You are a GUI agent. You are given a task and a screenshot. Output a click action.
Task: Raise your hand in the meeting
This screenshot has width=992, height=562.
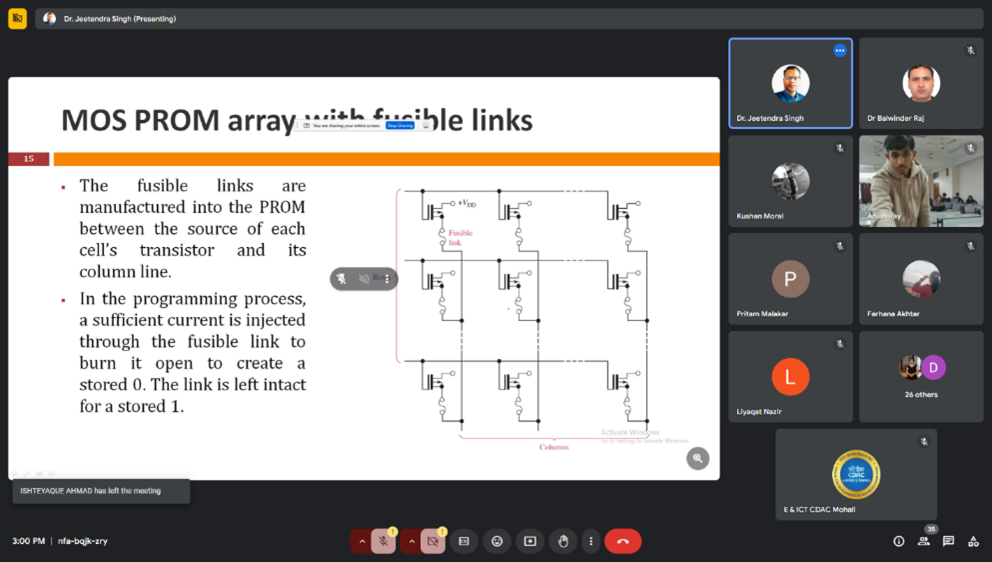coord(563,541)
